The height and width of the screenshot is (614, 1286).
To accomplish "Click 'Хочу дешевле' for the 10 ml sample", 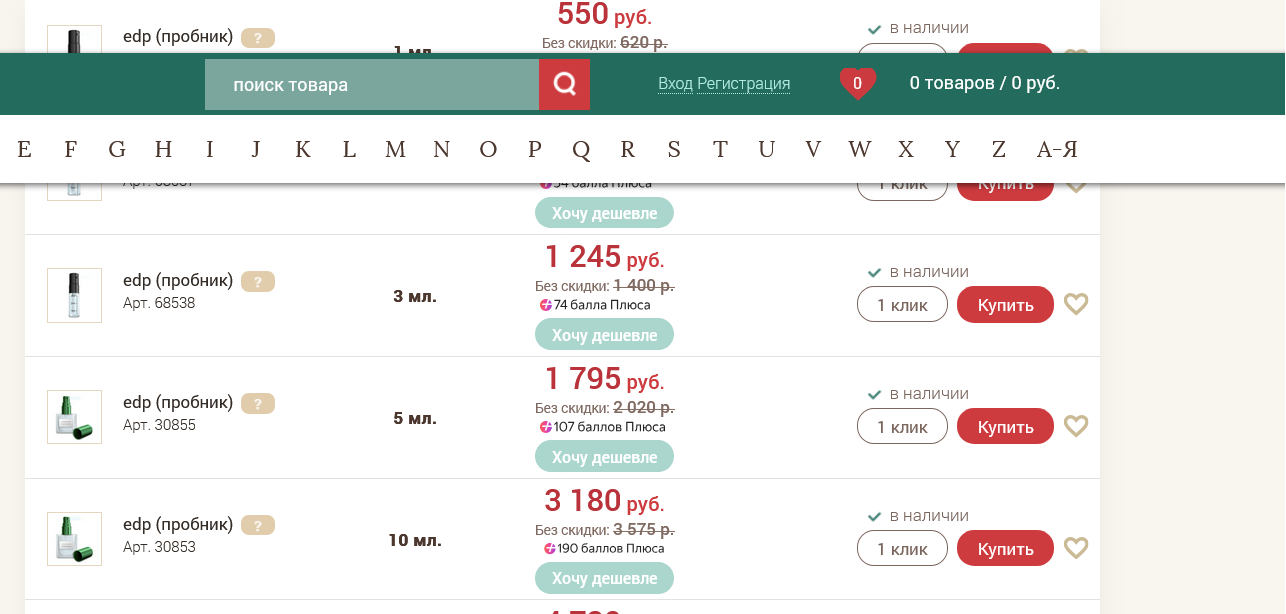I will (604, 578).
